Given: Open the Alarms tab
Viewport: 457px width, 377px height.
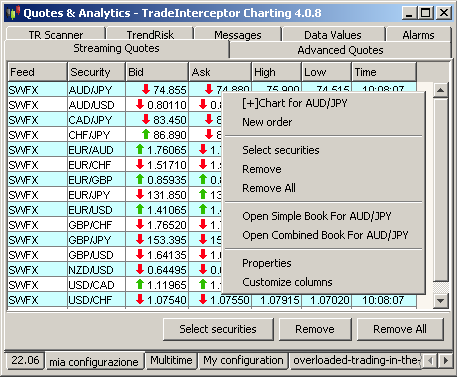Looking at the screenshot, I should [x=418, y=34].
